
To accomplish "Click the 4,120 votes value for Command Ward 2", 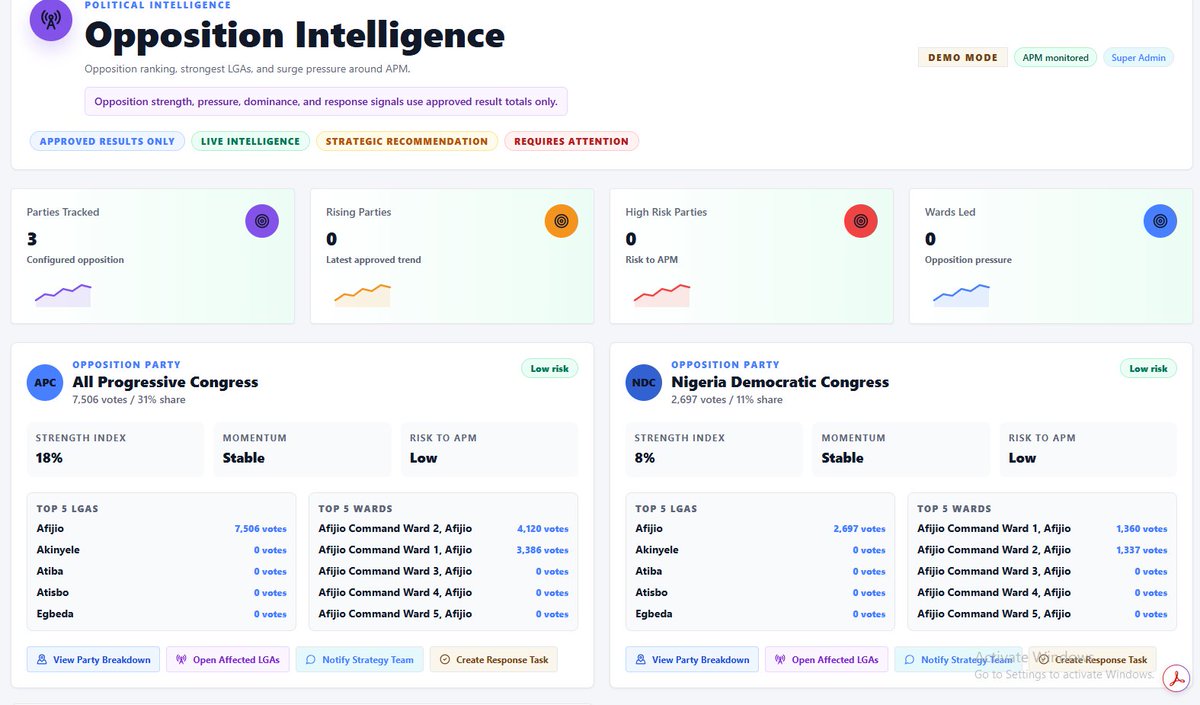I will point(543,529).
